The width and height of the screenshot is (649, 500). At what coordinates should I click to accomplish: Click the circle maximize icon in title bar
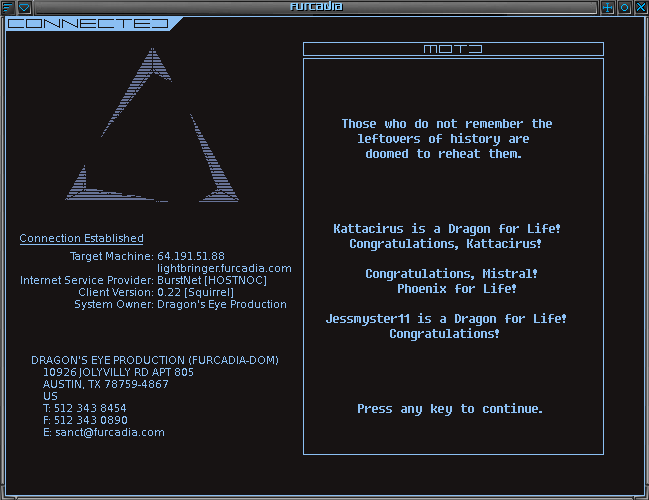[x=624, y=7]
